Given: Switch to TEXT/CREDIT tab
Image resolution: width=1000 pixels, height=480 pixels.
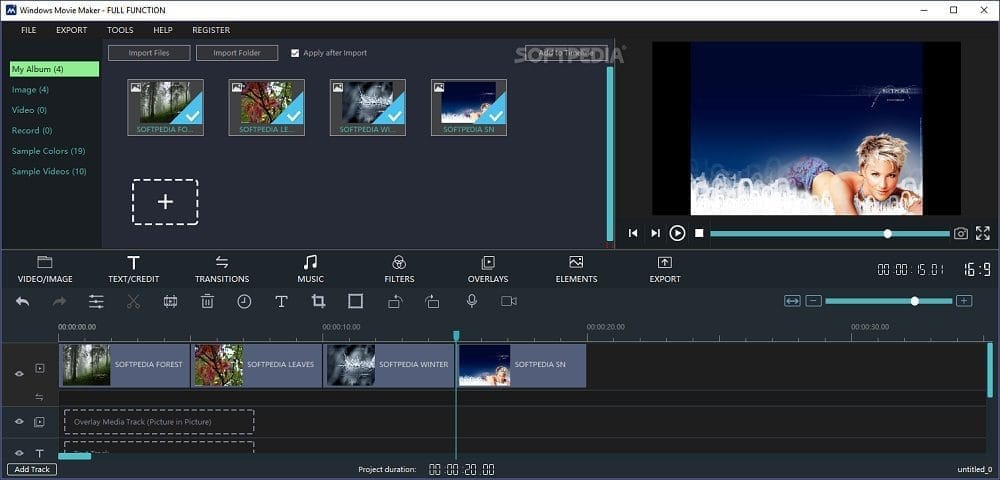Looking at the screenshot, I should point(134,269).
